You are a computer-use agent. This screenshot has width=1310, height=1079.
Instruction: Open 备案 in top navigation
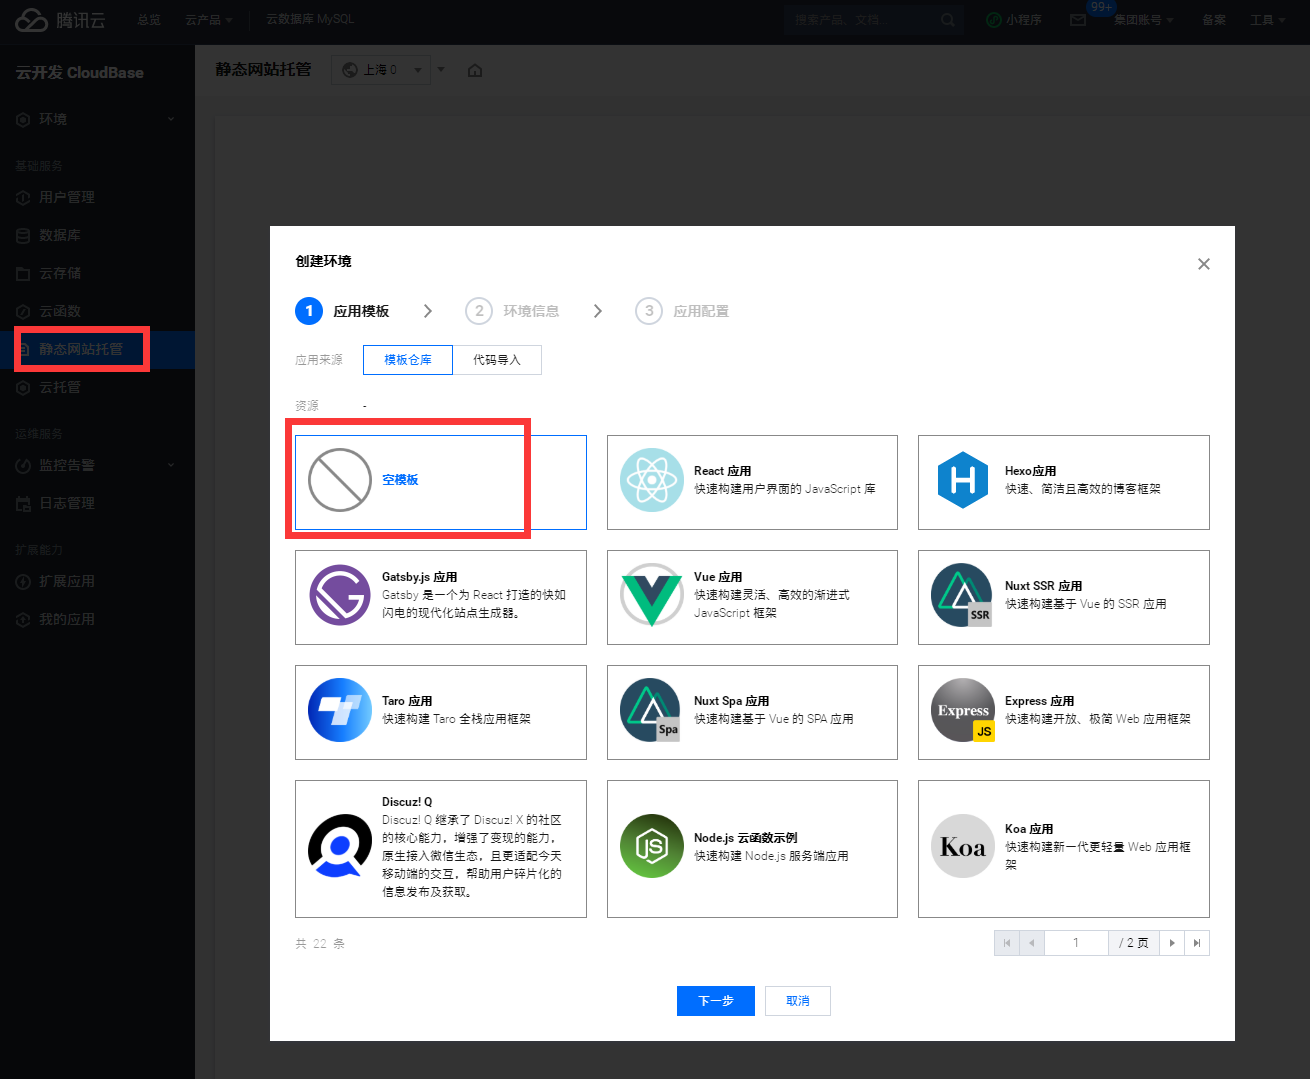(x=1214, y=20)
